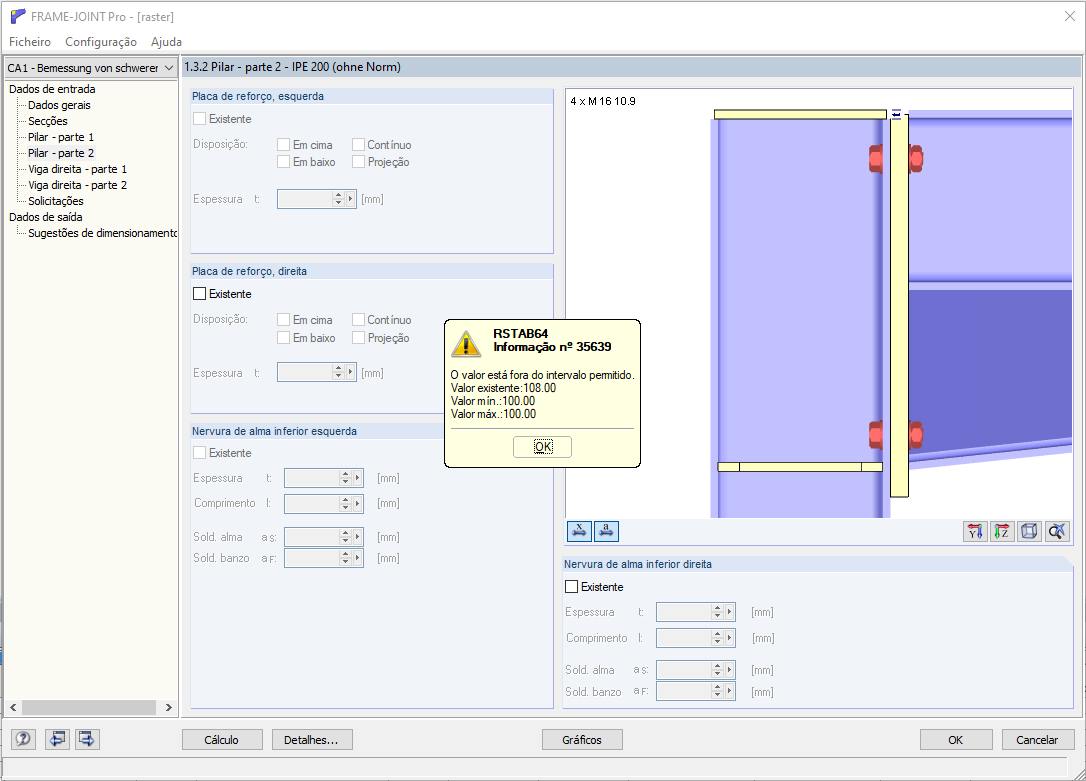
Task: Open the help icon at bottom left
Action: click(23, 739)
